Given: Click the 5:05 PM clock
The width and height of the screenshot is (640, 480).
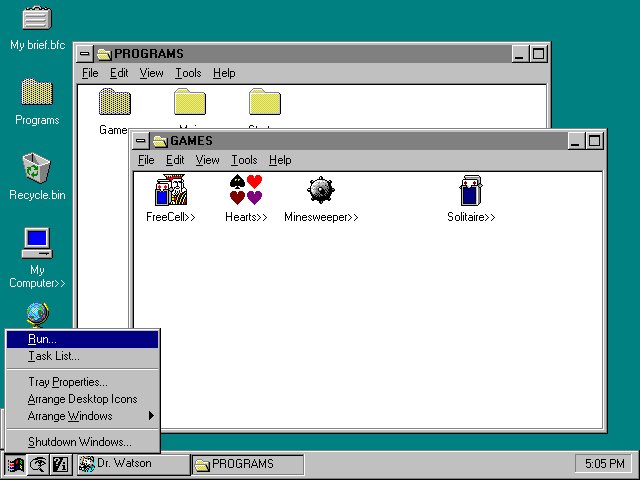Looking at the screenshot, I should (604, 464).
